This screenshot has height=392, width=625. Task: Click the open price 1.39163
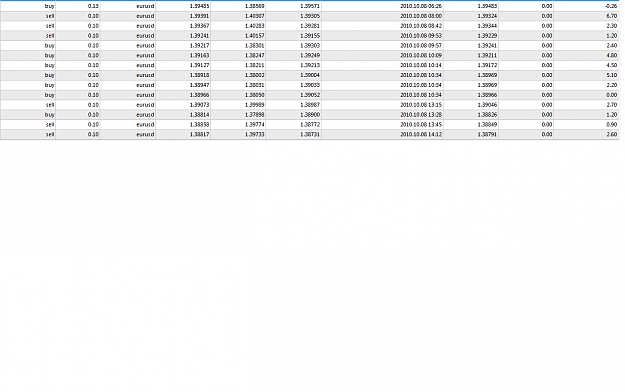click(199, 55)
